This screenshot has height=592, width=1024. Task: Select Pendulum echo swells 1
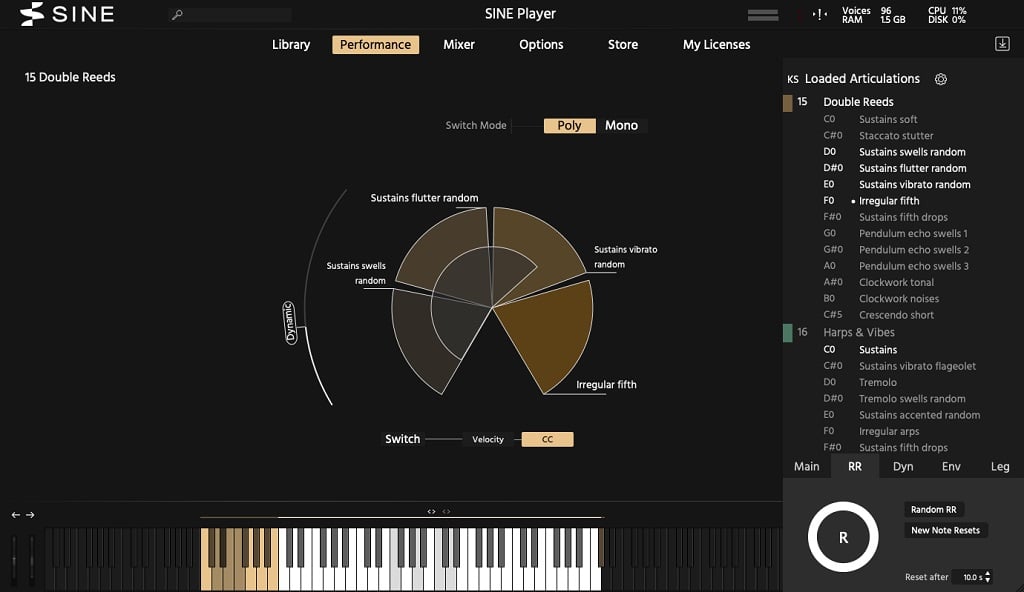tap(913, 234)
